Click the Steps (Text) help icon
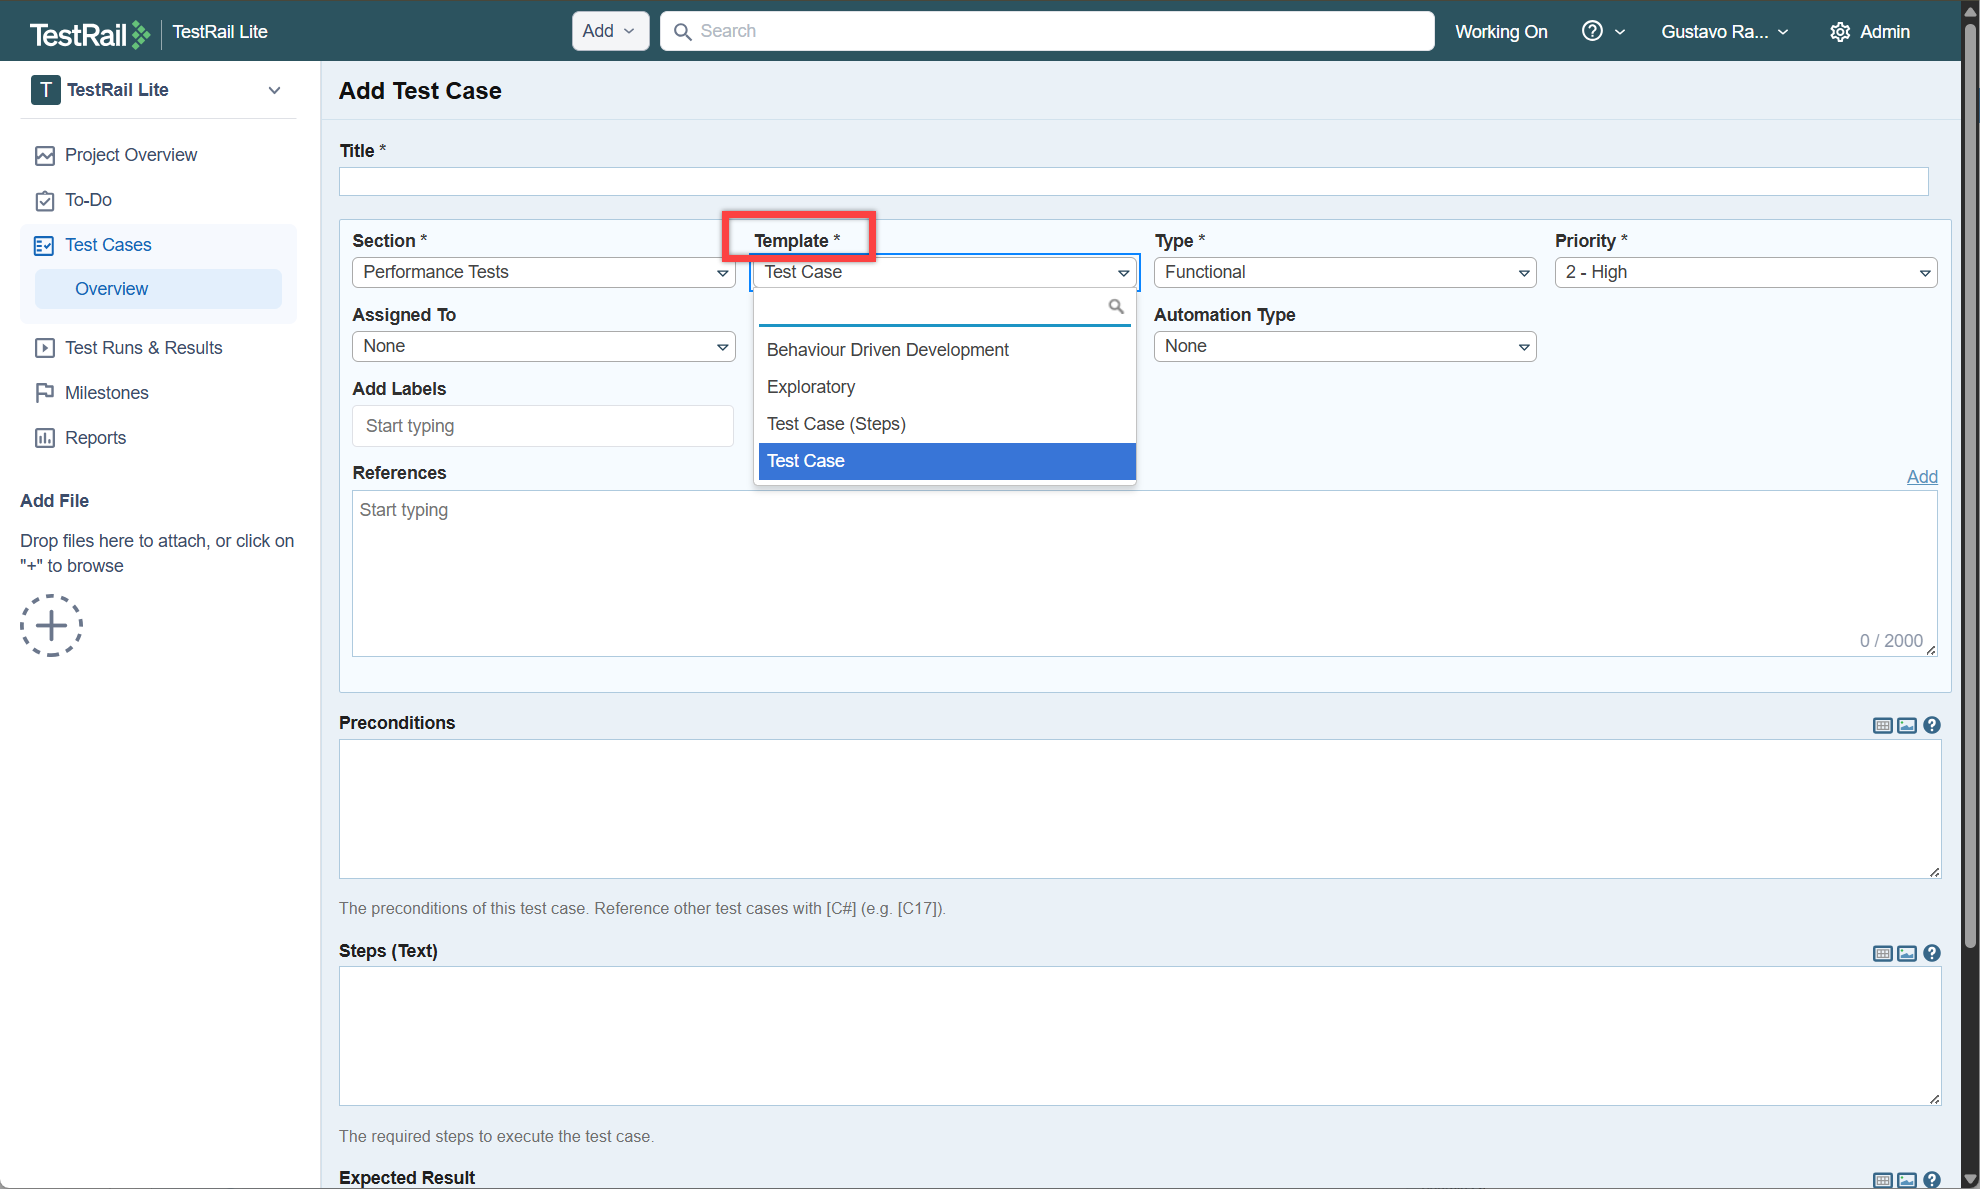Viewport: 1980px width, 1189px height. pyautogui.click(x=1932, y=953)
